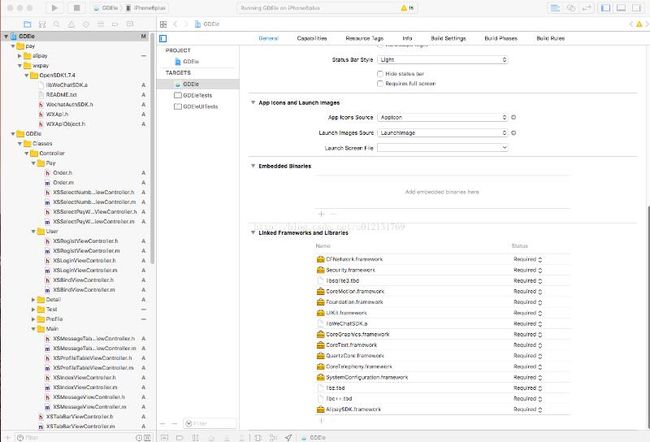The height and width of the screenshot is (442, 650).
Task: Open App Icons Source asset arrow button
Action: pyautogui.click(x=513, y=117)
